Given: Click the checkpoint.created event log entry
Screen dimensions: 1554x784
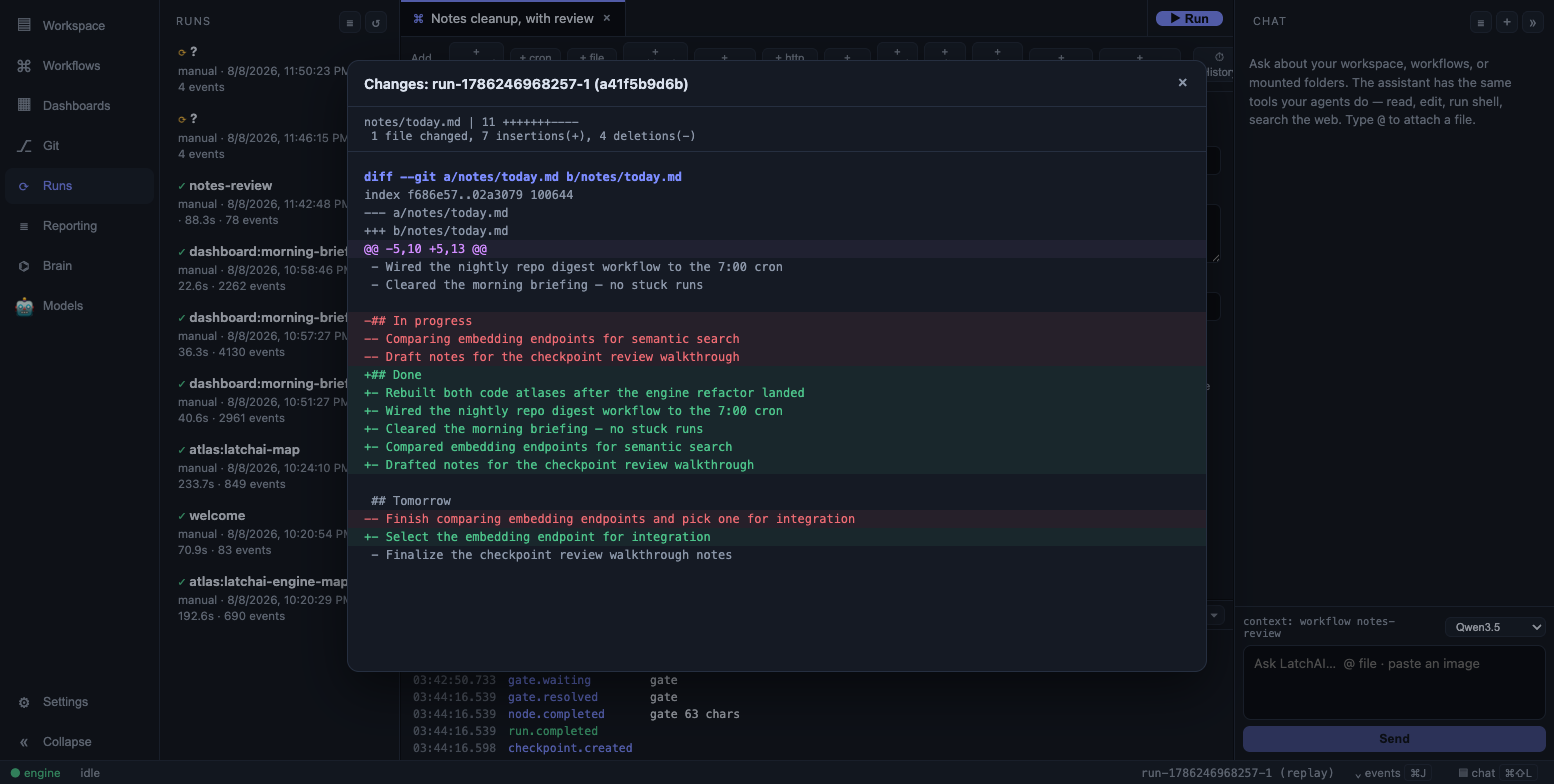Looking at the screenshot, I should pos(570,748).
